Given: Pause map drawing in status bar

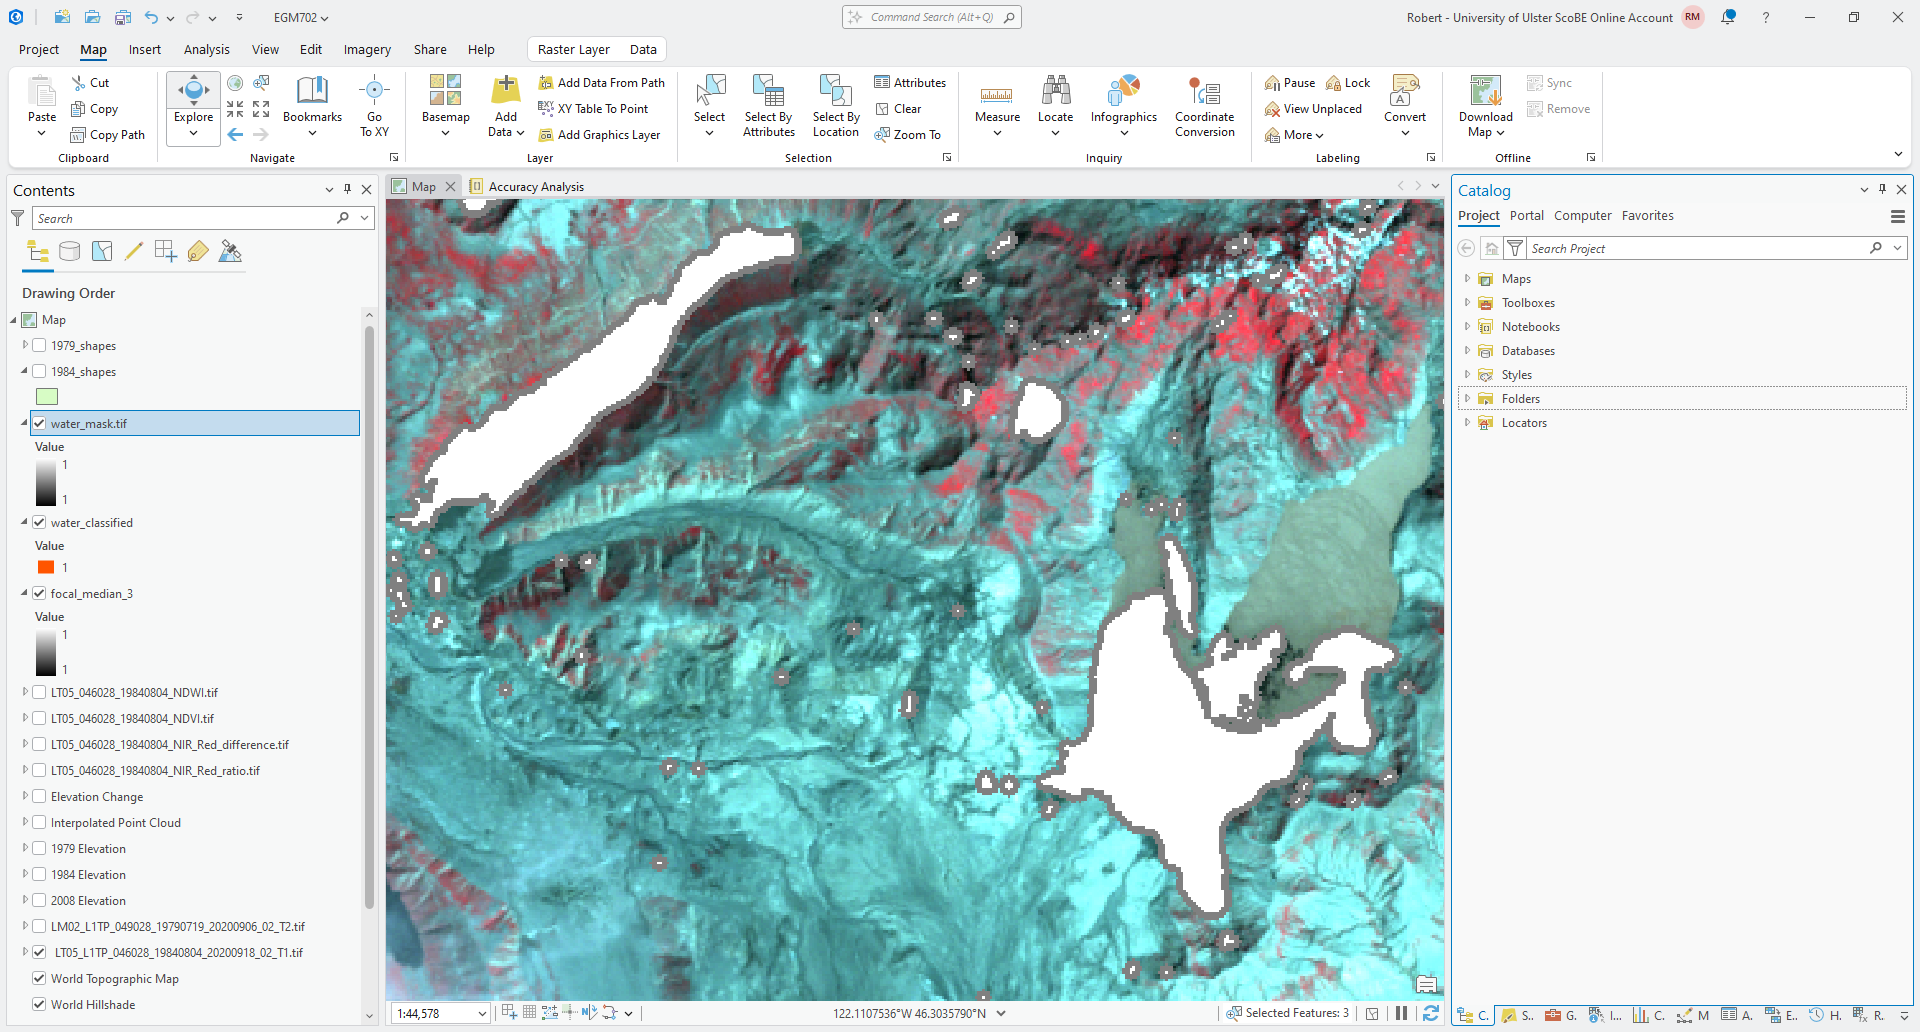Looking at the screenshot, I should click(x=1401, y=1013).
